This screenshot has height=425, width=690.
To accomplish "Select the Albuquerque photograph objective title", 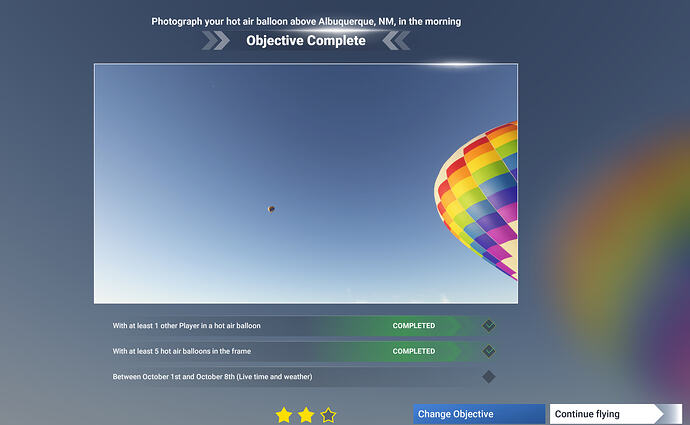I will (306, 22).
